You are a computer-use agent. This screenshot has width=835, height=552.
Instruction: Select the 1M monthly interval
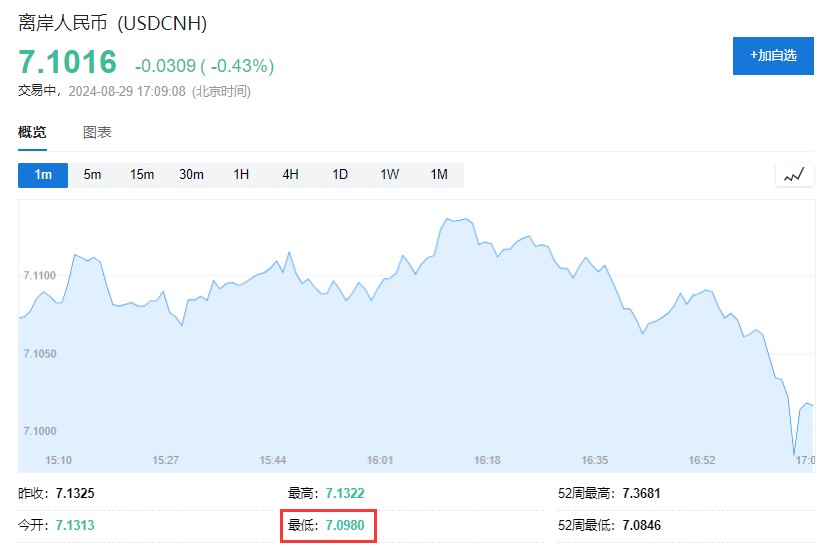click(439, 175)
